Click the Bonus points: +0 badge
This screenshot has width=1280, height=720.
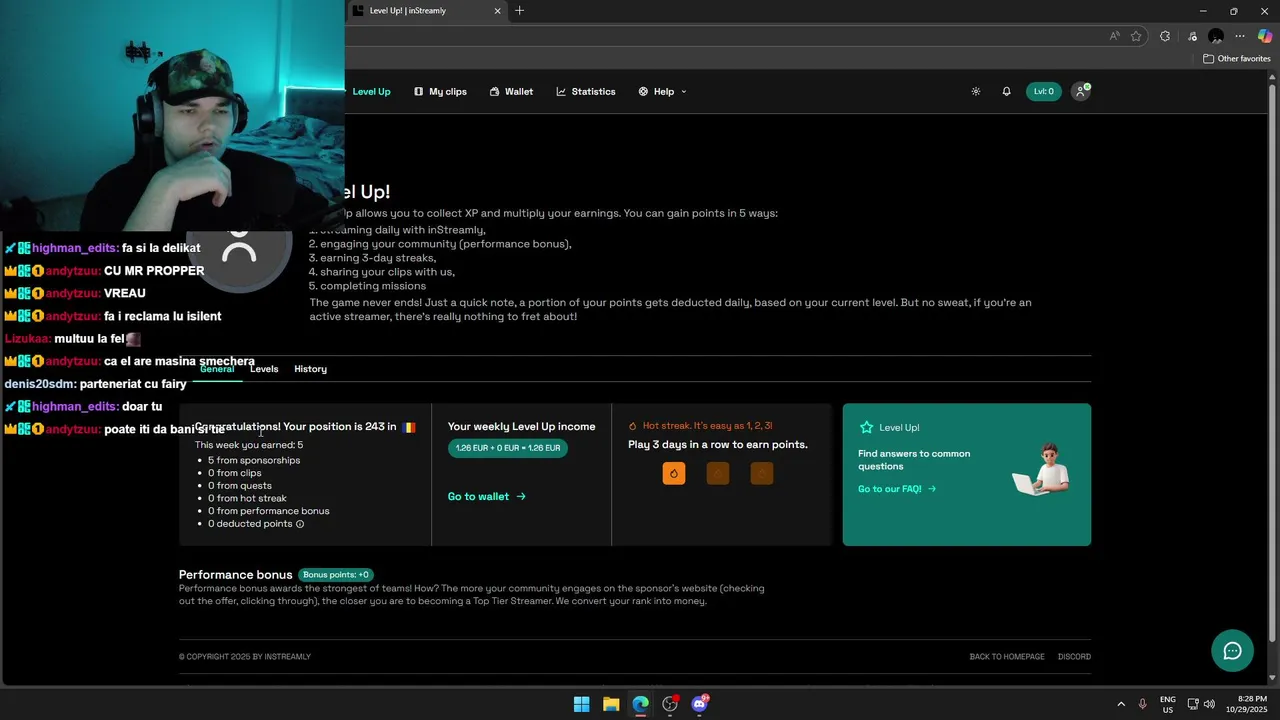(336, 575)
